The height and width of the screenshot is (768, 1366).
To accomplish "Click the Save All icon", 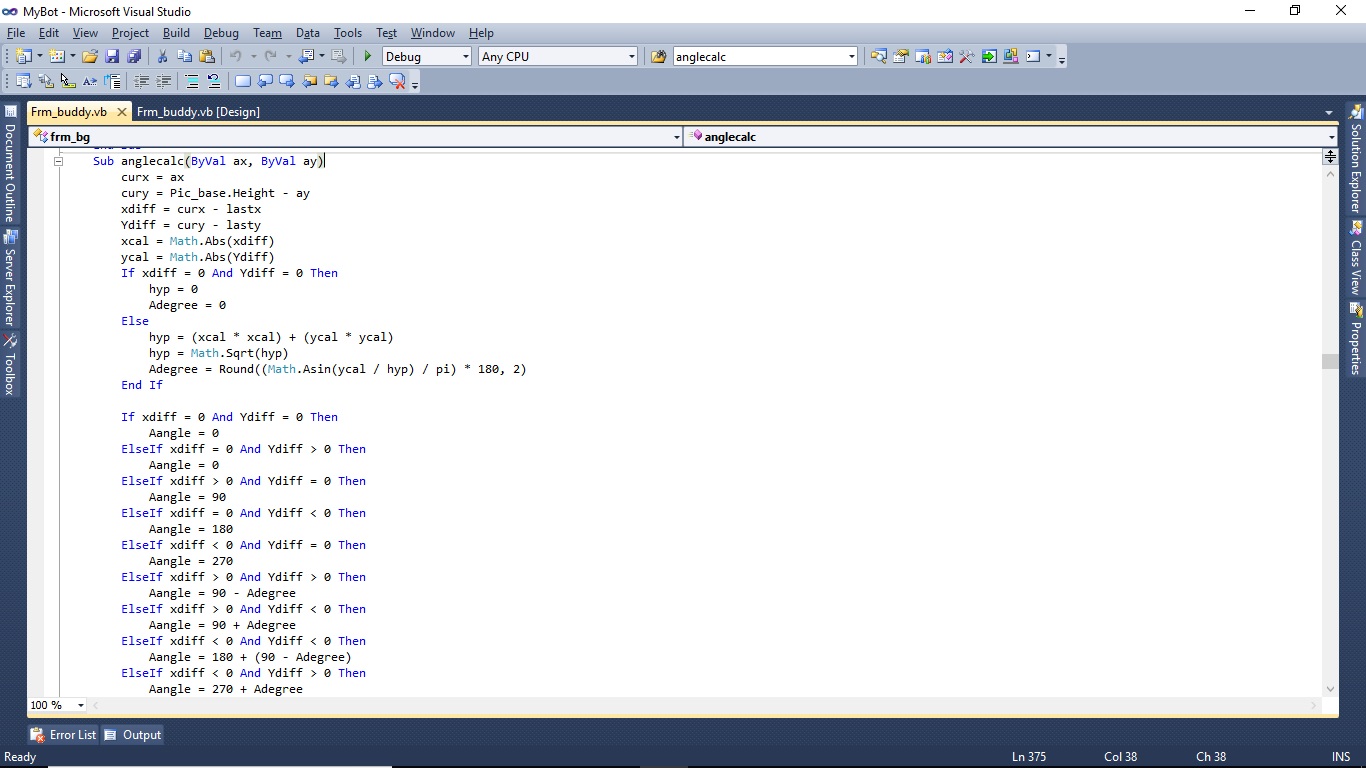I will click(x=134, y=56).
